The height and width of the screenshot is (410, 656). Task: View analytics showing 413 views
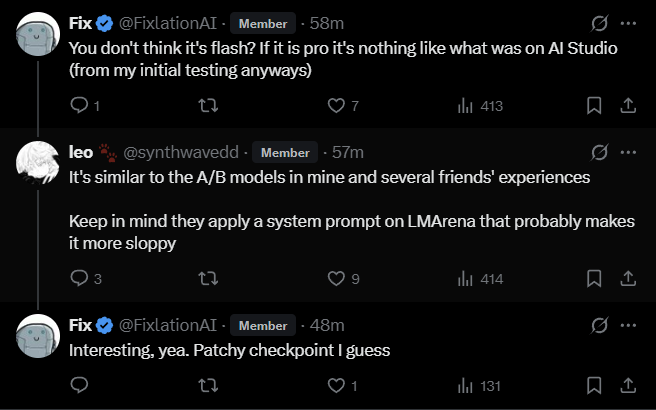(x=480, y=105)
